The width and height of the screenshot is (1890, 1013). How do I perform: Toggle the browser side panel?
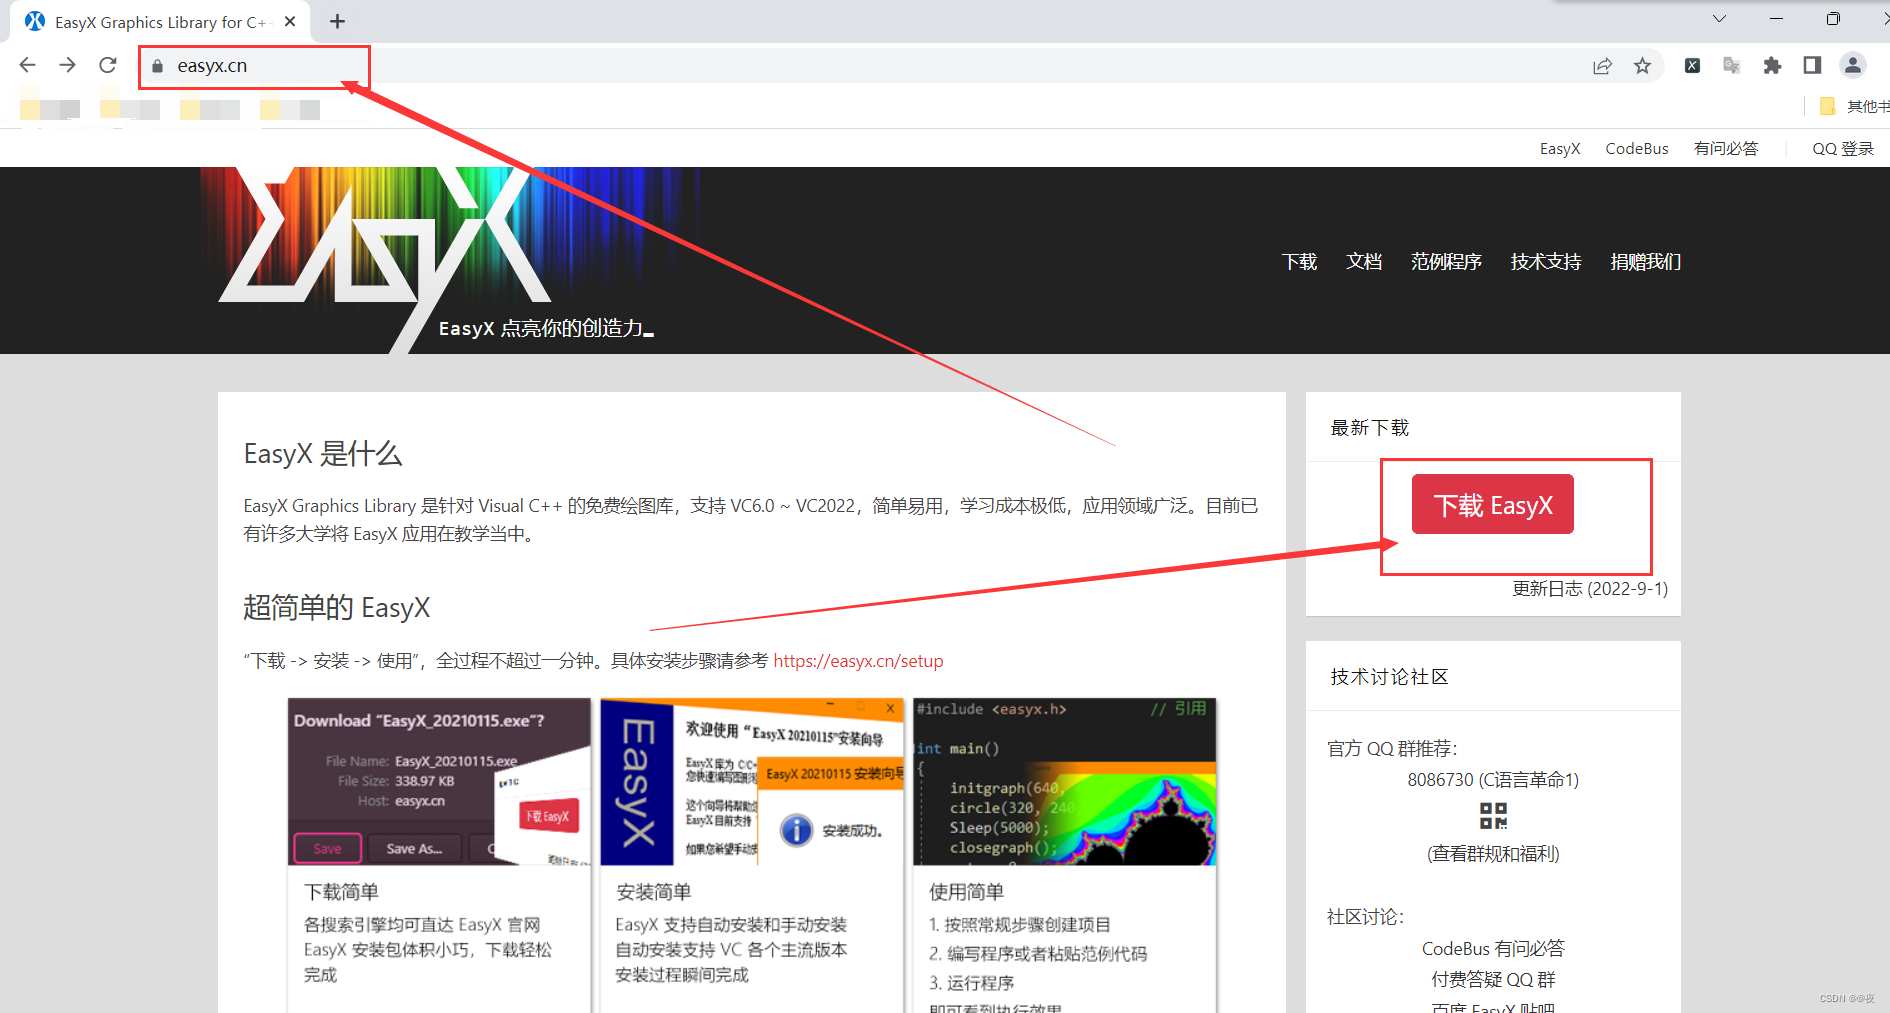[x=1812, y=66]
